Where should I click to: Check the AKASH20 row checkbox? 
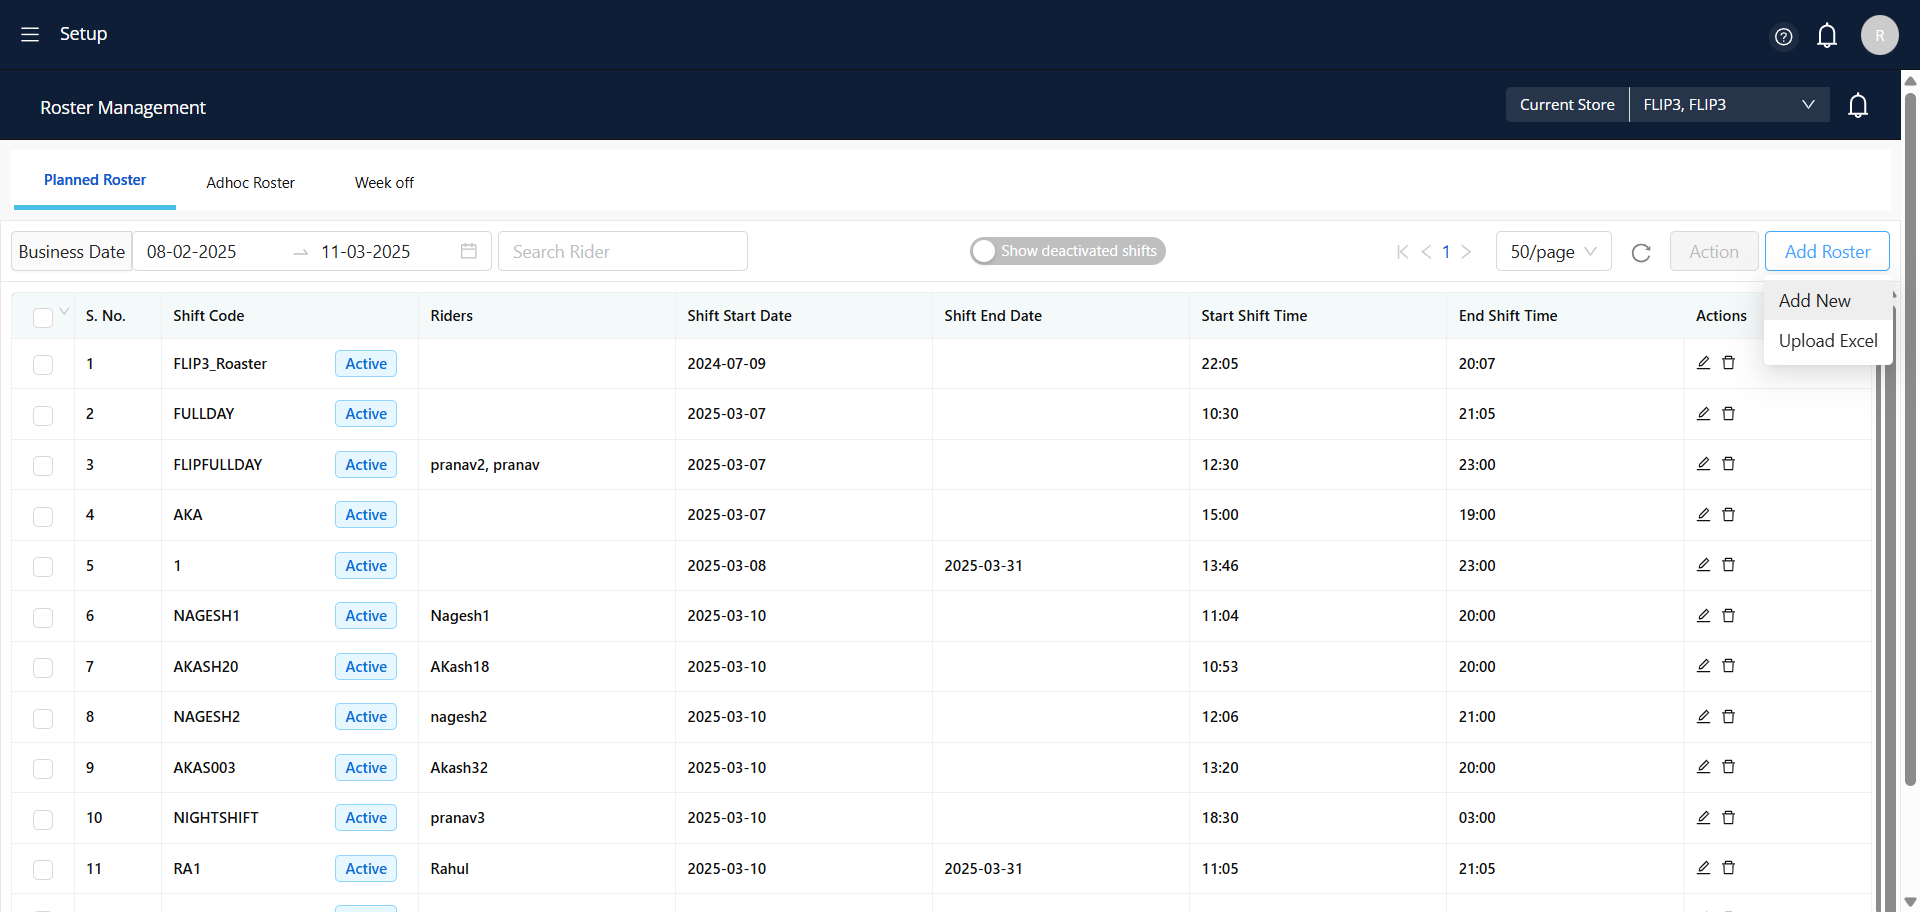[42, 668]
